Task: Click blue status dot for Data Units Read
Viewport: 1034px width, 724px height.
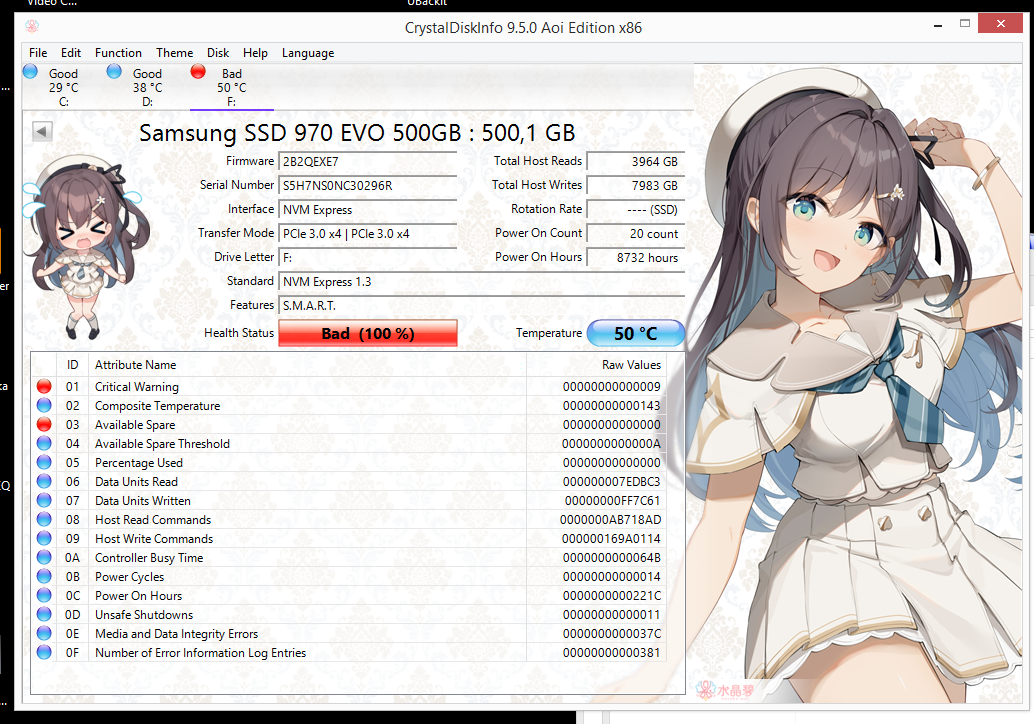Action: (x=44, y=481)
